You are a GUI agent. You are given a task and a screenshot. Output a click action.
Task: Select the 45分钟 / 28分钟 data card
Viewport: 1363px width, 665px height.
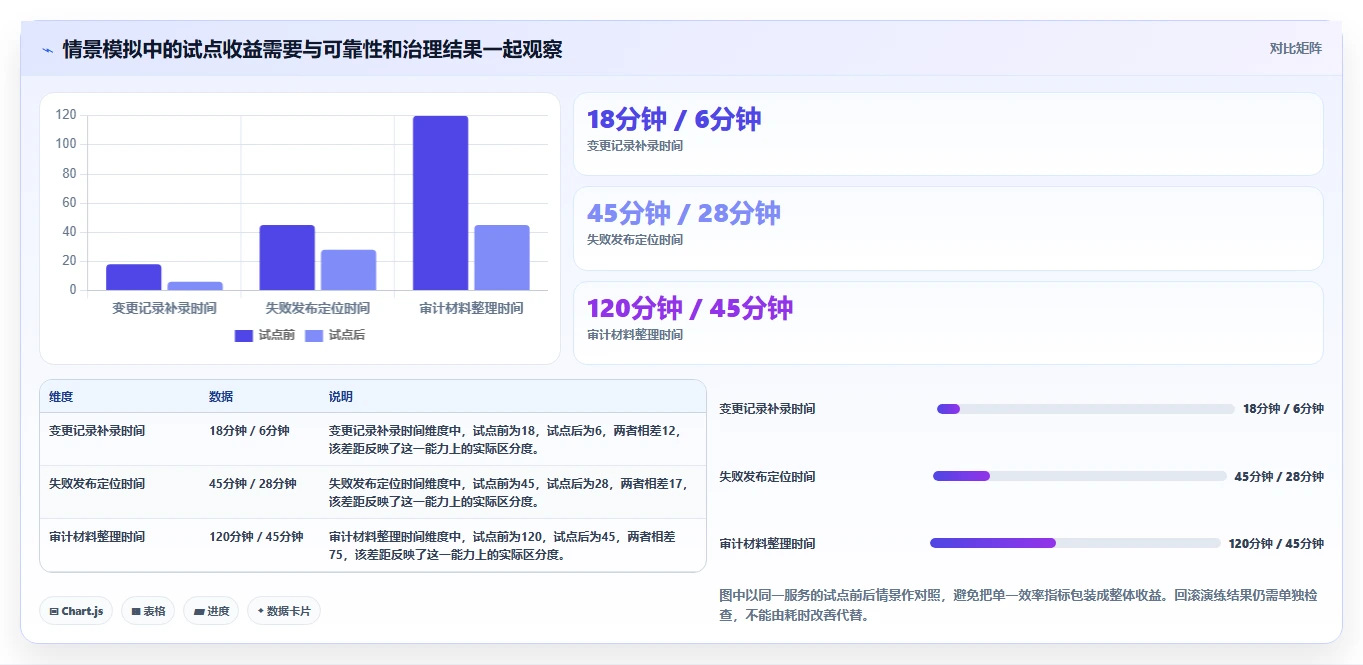pos(948,228)
